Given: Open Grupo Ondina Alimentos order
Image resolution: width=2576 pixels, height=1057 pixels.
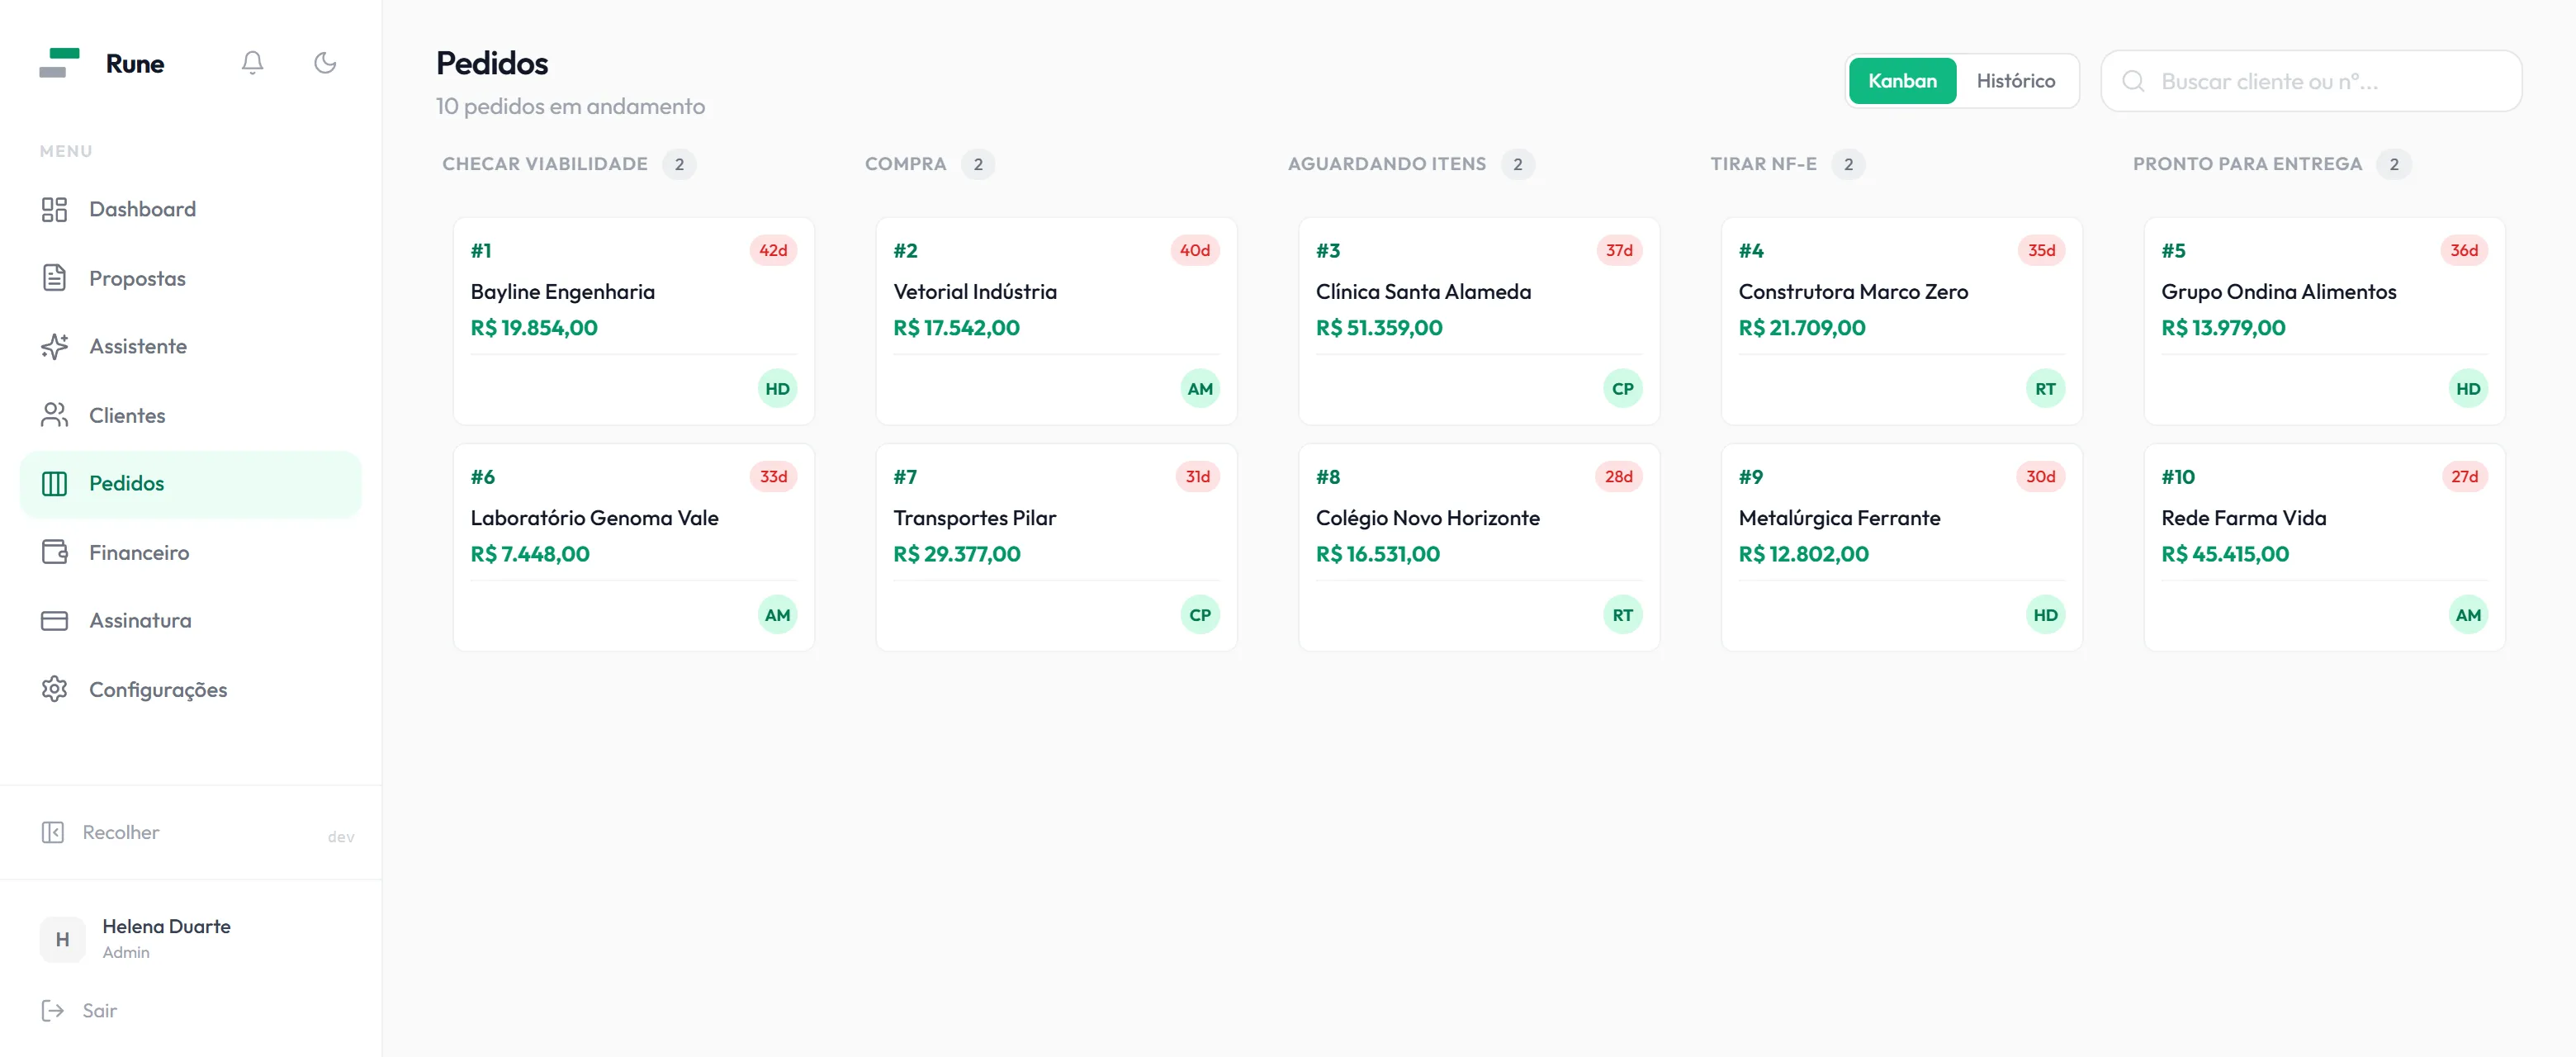Looking at the screenshot, I should click(2324, 321).
